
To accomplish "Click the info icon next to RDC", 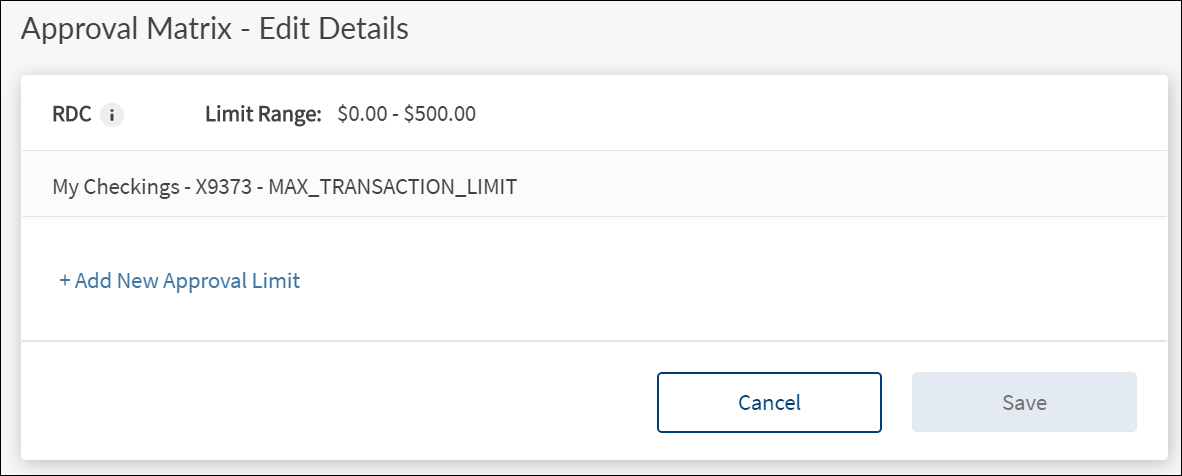I will tap(112, 115).
